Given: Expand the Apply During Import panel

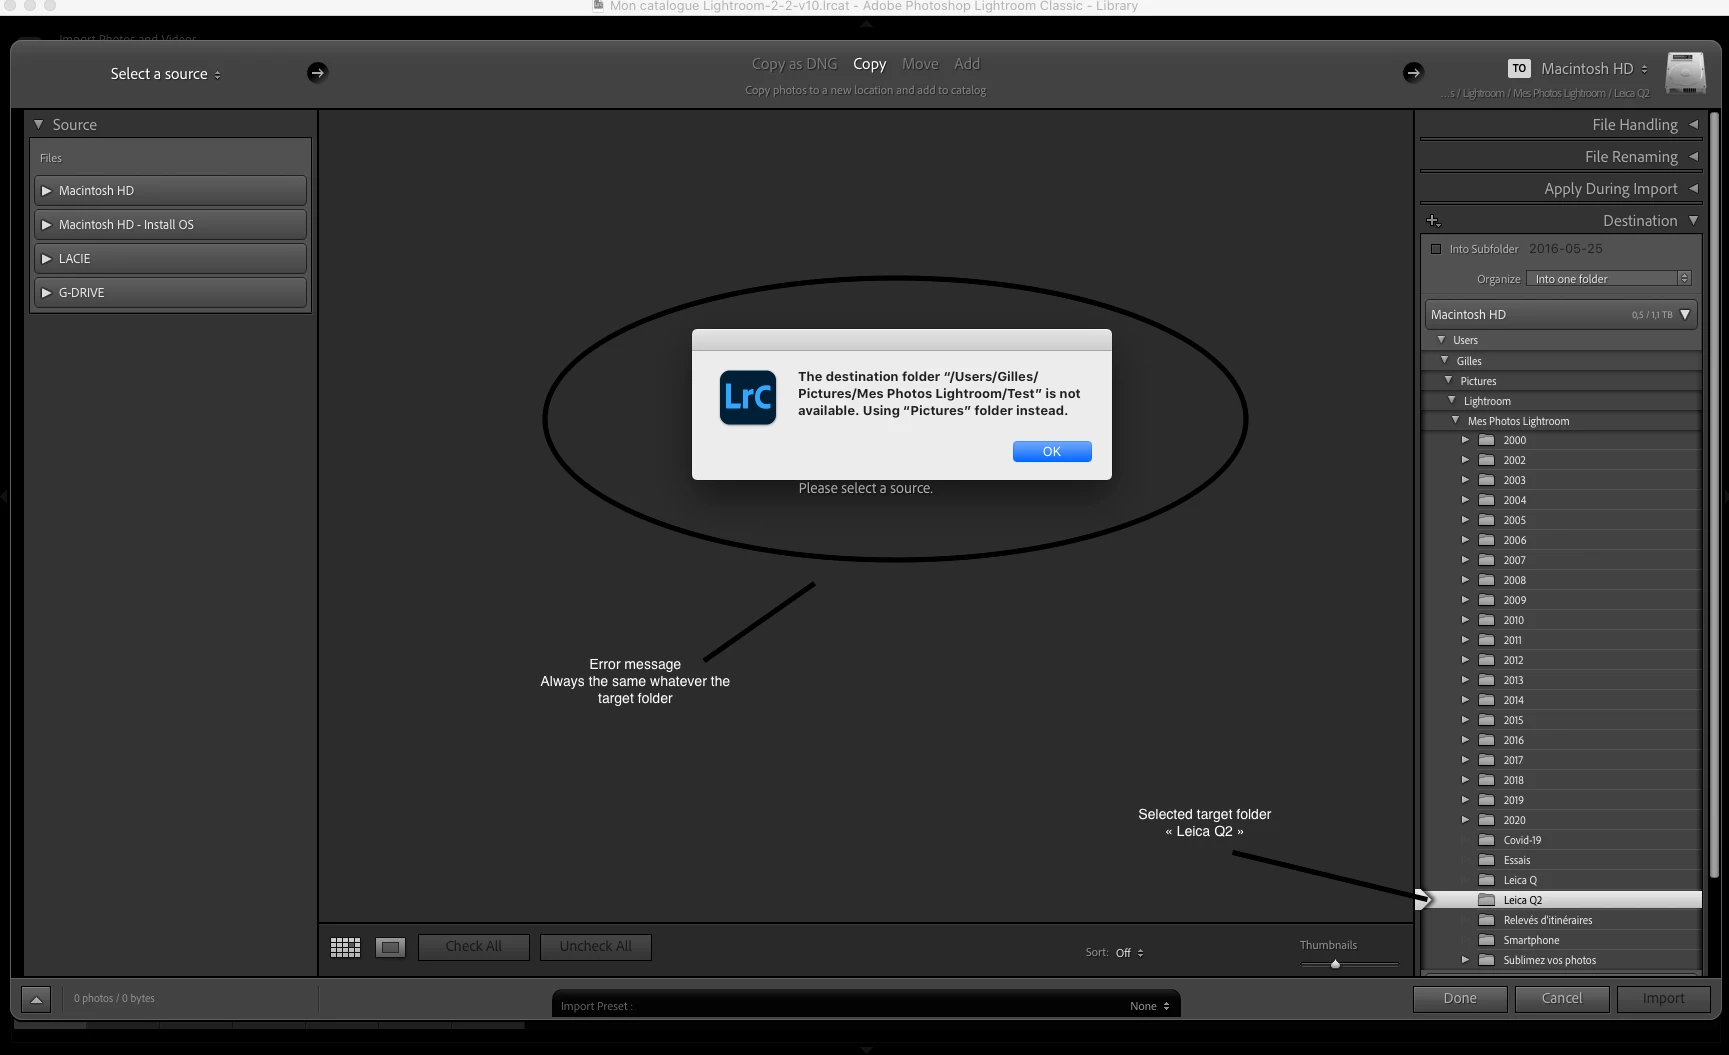Looking at the screenshot, I should point(1693,188).
